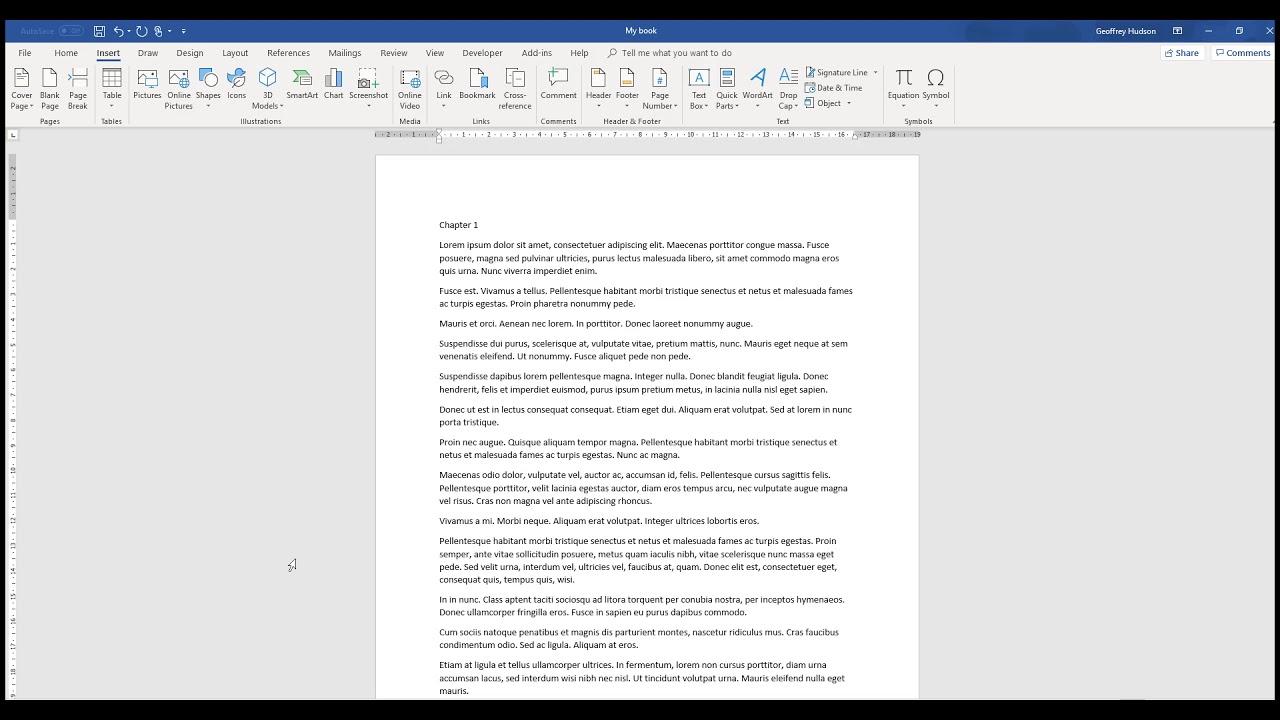Open the File tab

(x=25, y=53)
